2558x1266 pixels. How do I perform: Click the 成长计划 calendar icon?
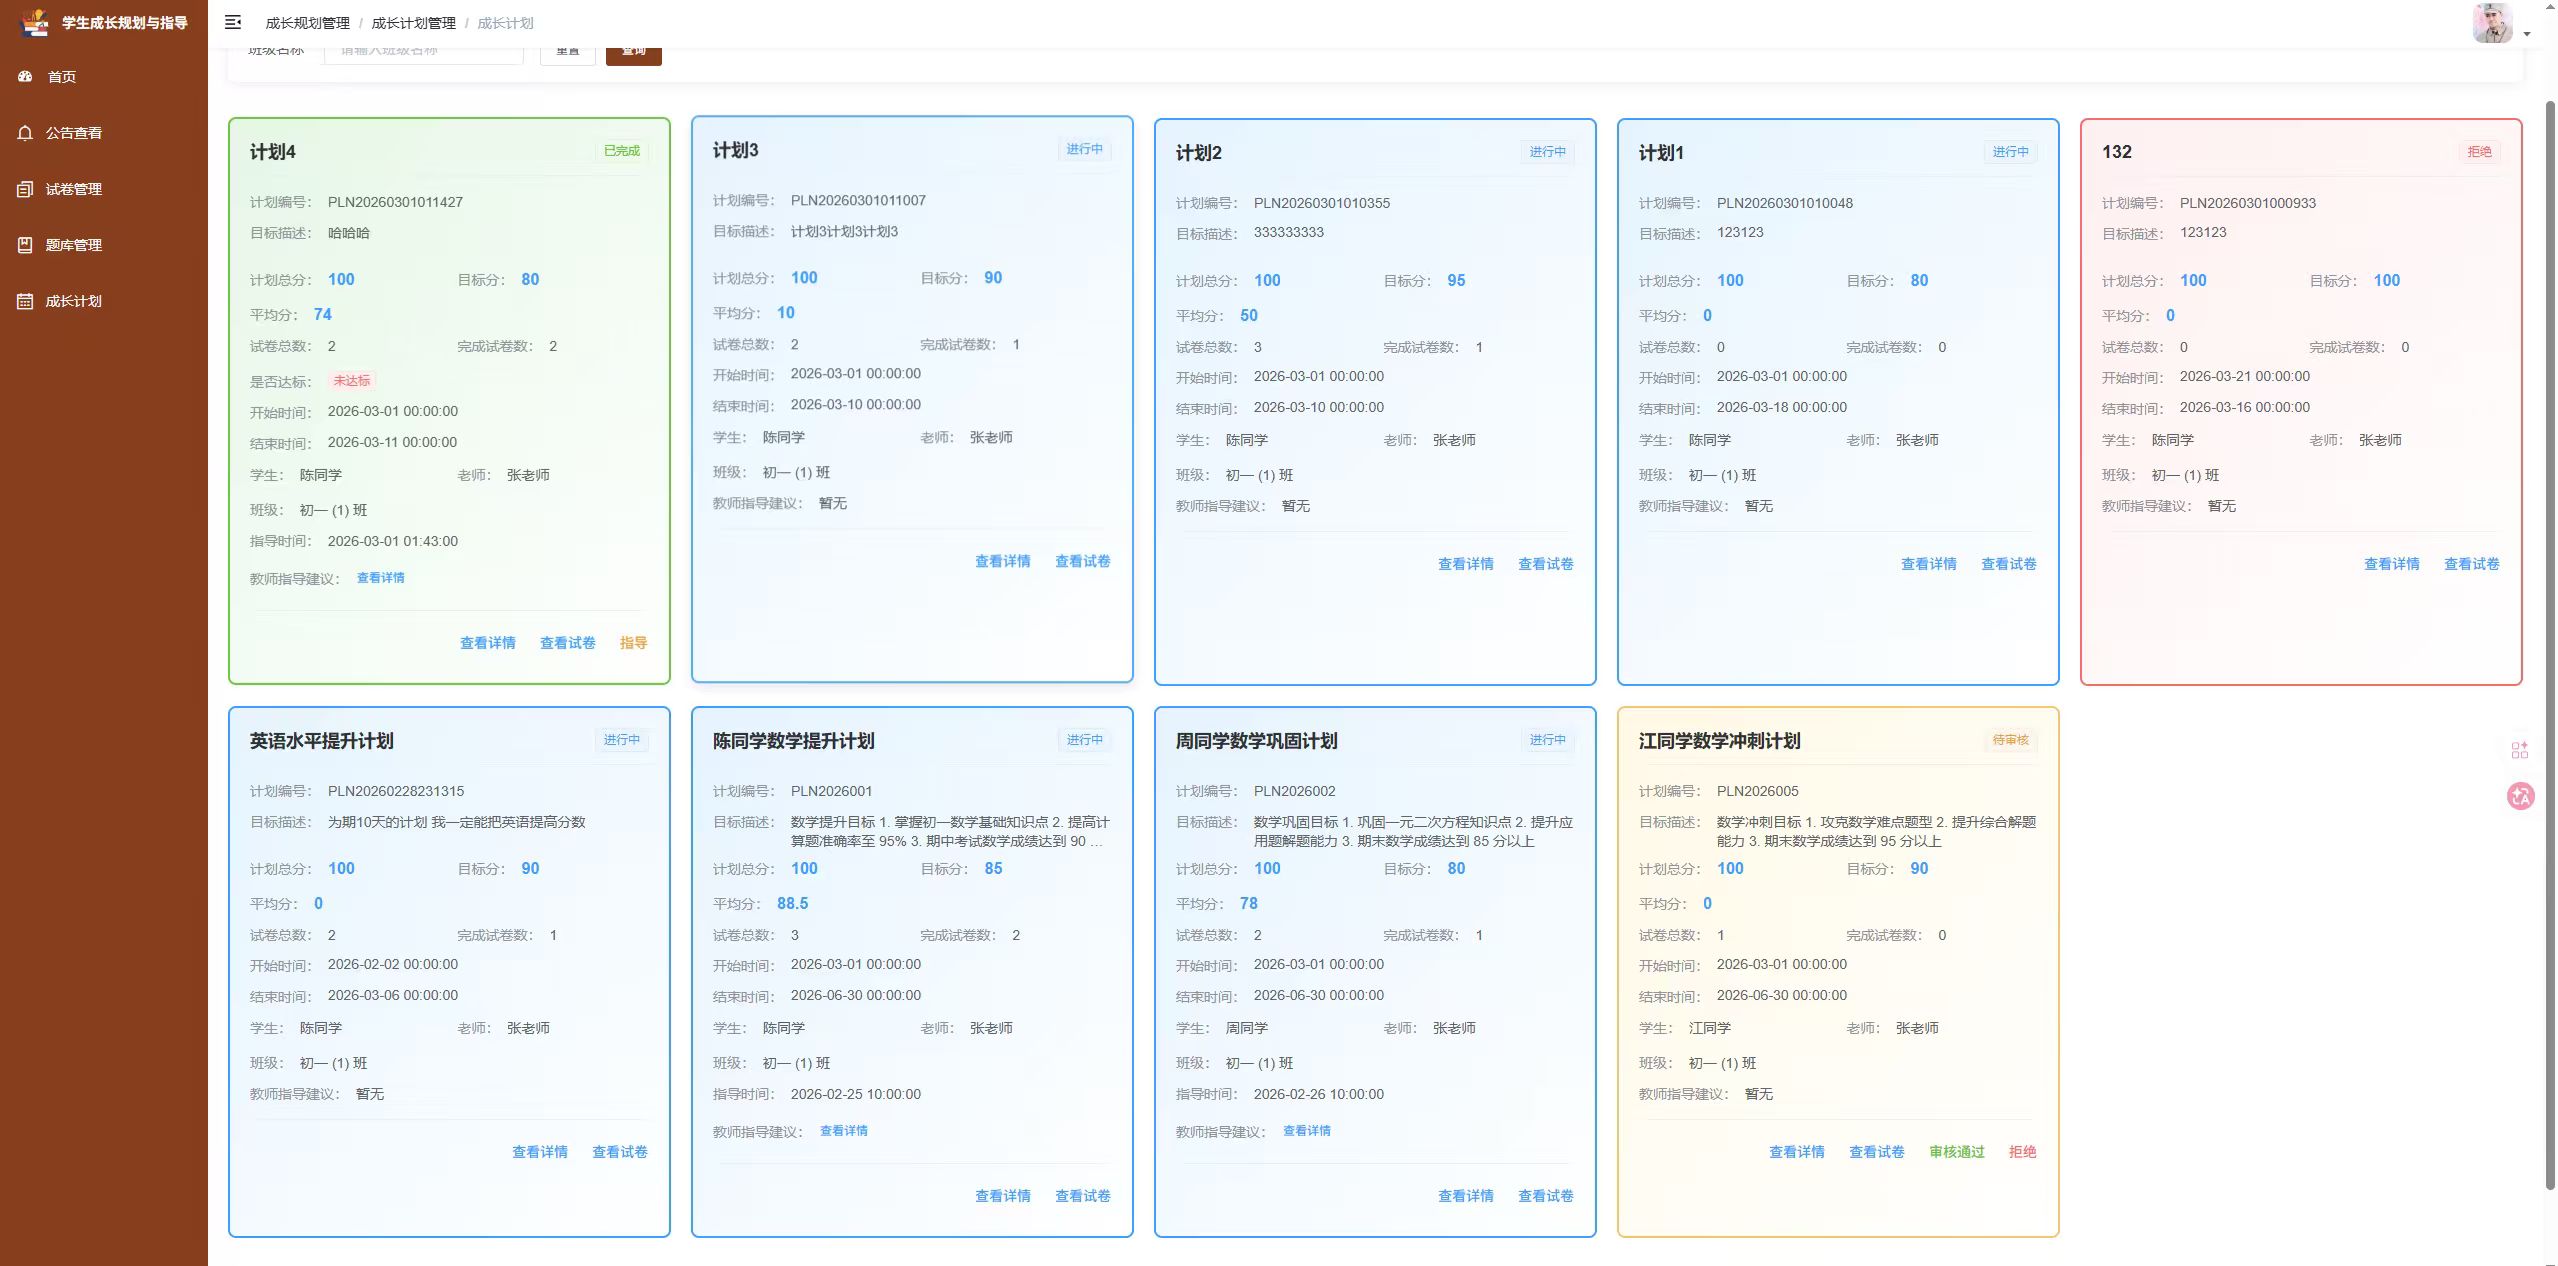(x=25, y=301)
